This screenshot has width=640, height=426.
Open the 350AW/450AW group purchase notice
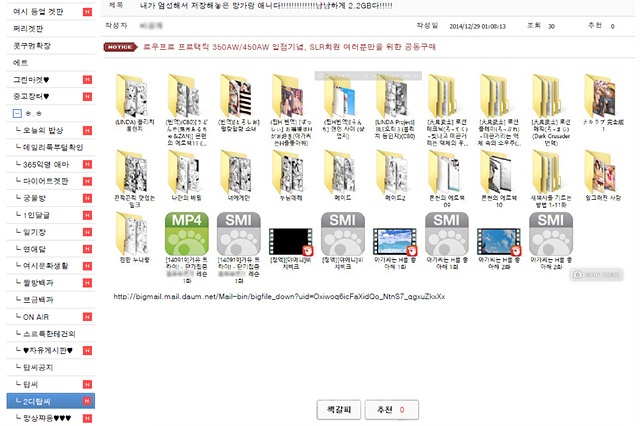click(289, 47)
